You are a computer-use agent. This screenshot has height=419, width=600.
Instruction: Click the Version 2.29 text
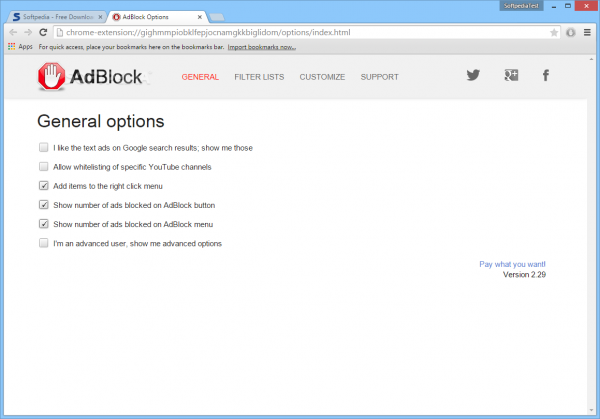pyautogui.click(x=524, y=274)
